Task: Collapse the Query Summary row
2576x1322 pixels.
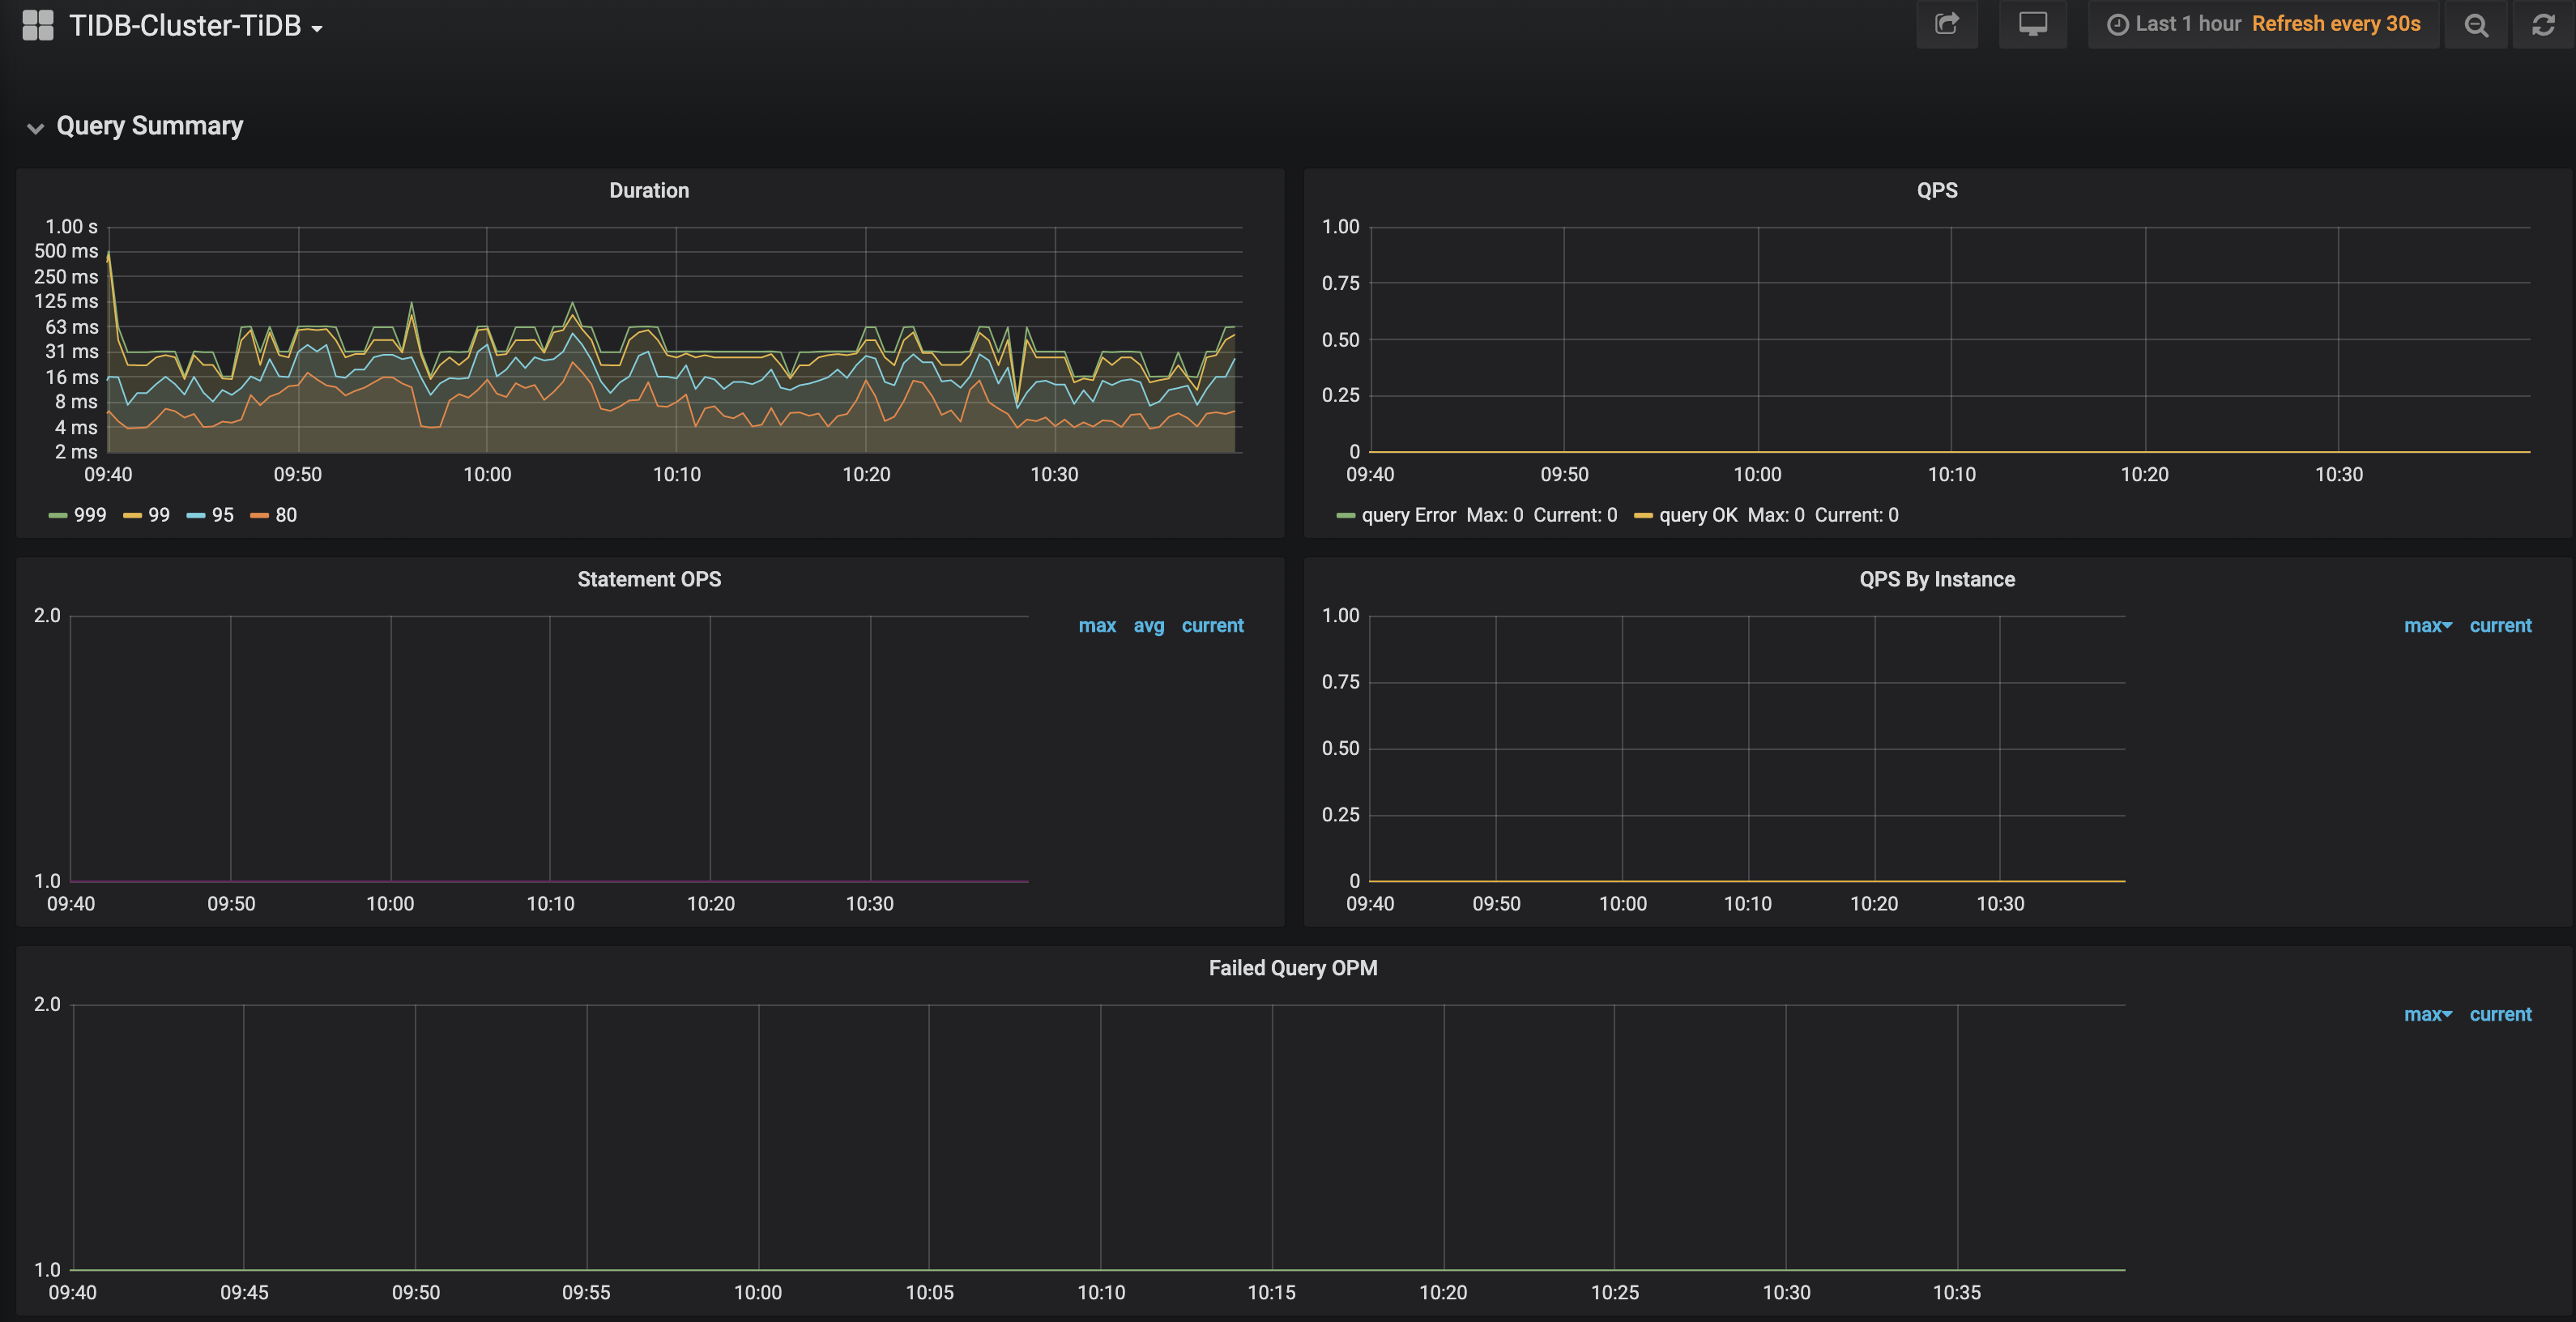Action: tap(149, 126)
